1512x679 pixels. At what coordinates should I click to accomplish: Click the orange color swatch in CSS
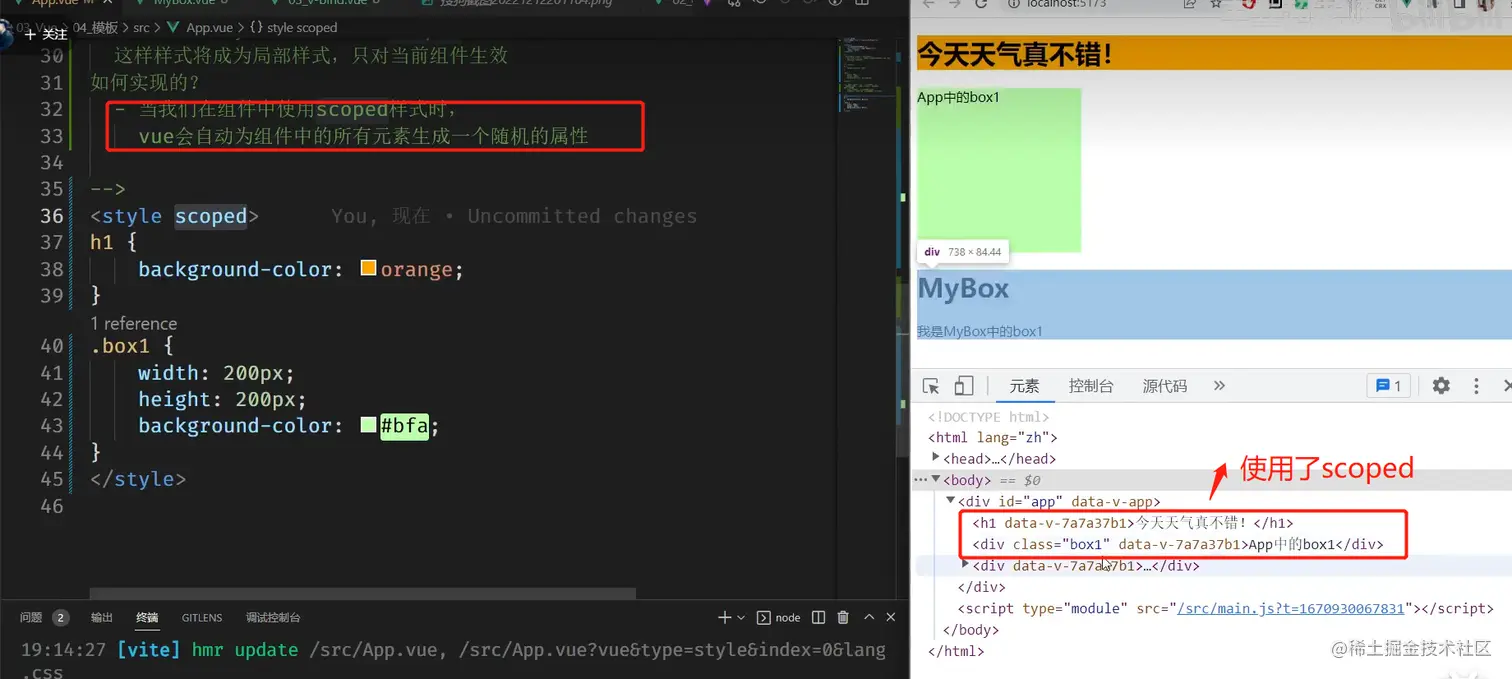click(x=368, y=268)
